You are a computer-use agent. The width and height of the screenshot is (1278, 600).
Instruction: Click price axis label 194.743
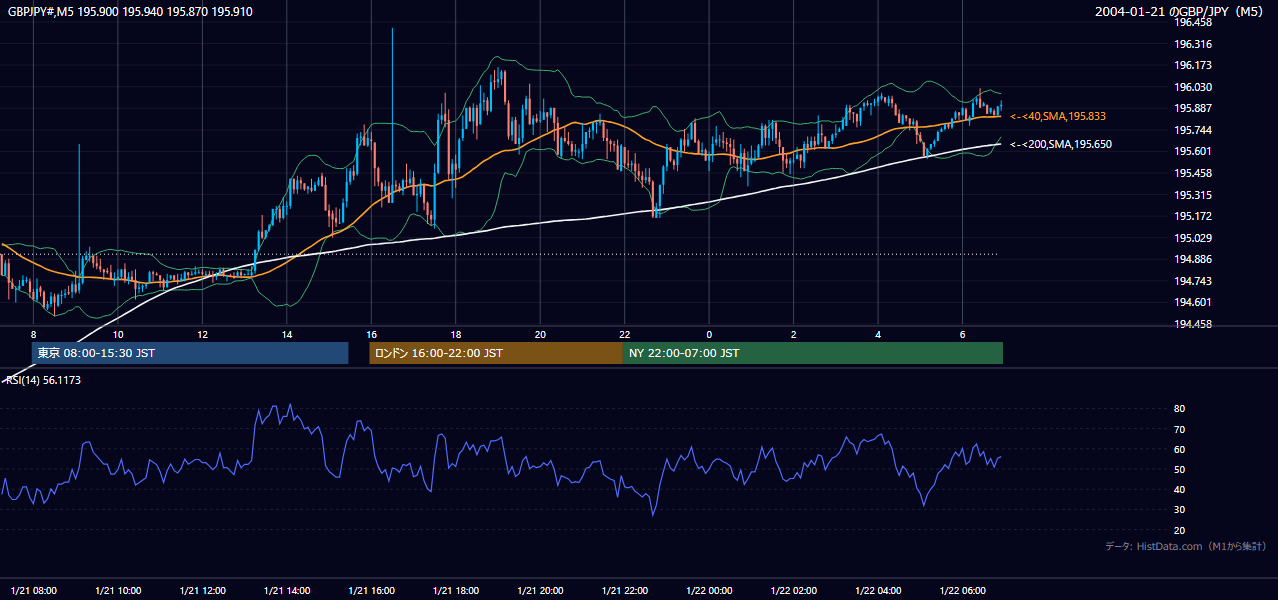pos(1192,281)
